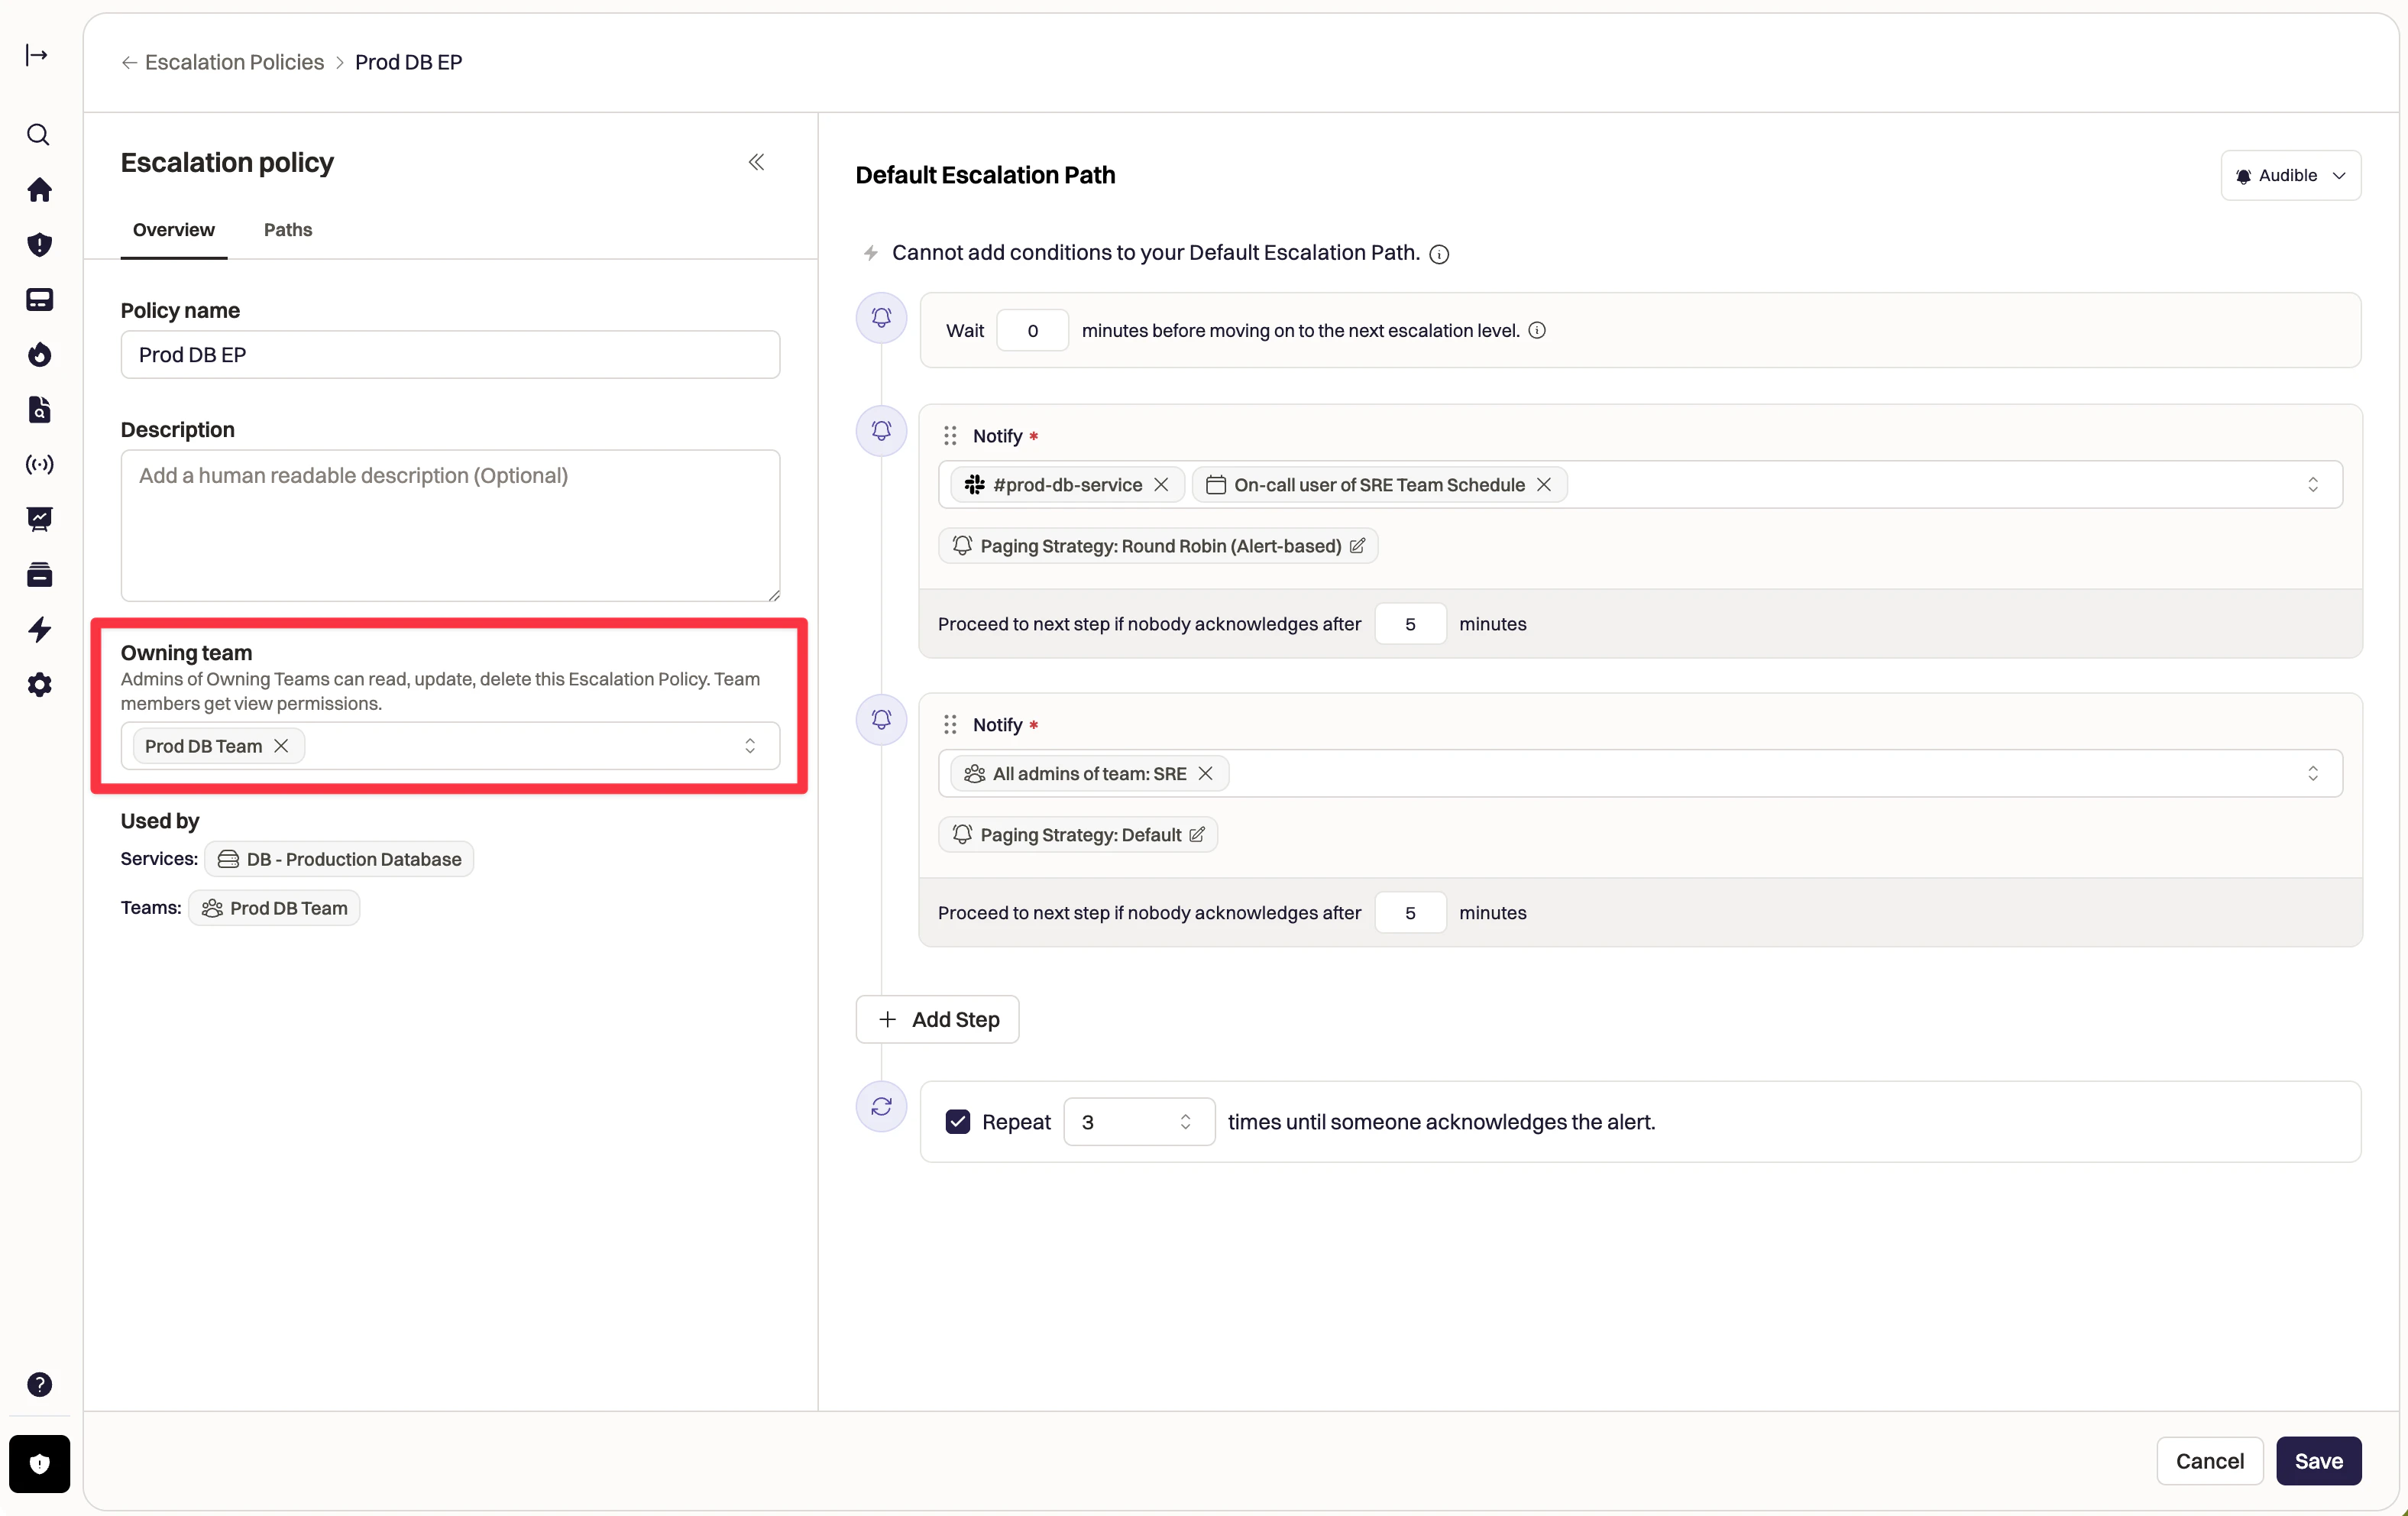The image size is (2408, 1516).
Task: Remove Prod DB Team from owning team
Action: (x=281, y=746)
